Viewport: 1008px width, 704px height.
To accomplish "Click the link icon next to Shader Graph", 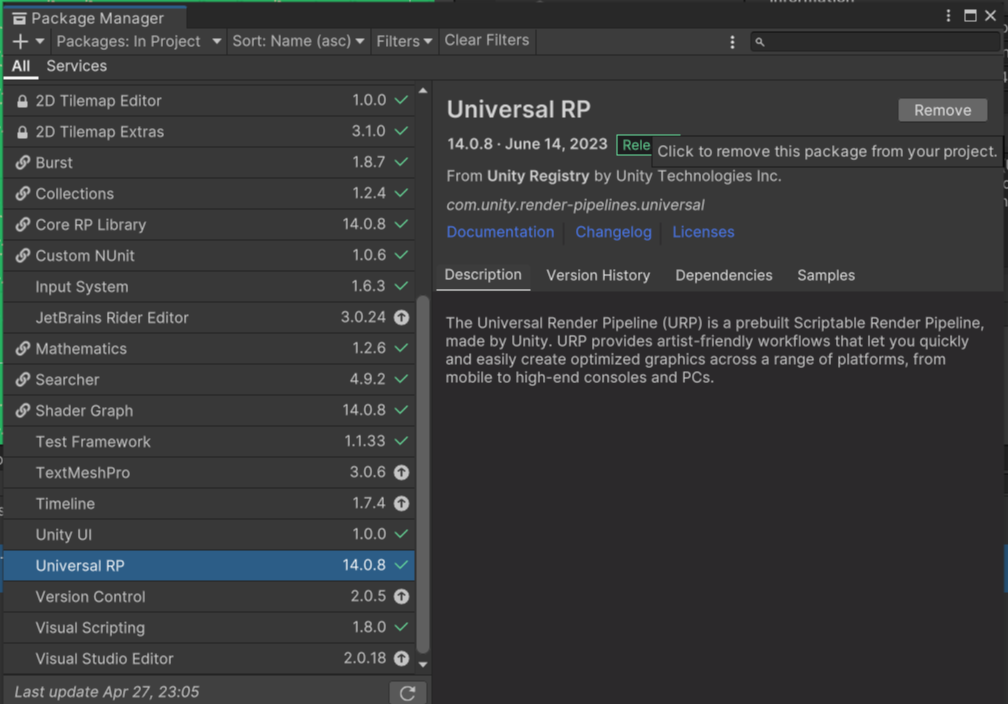I will tap(22, 411).
